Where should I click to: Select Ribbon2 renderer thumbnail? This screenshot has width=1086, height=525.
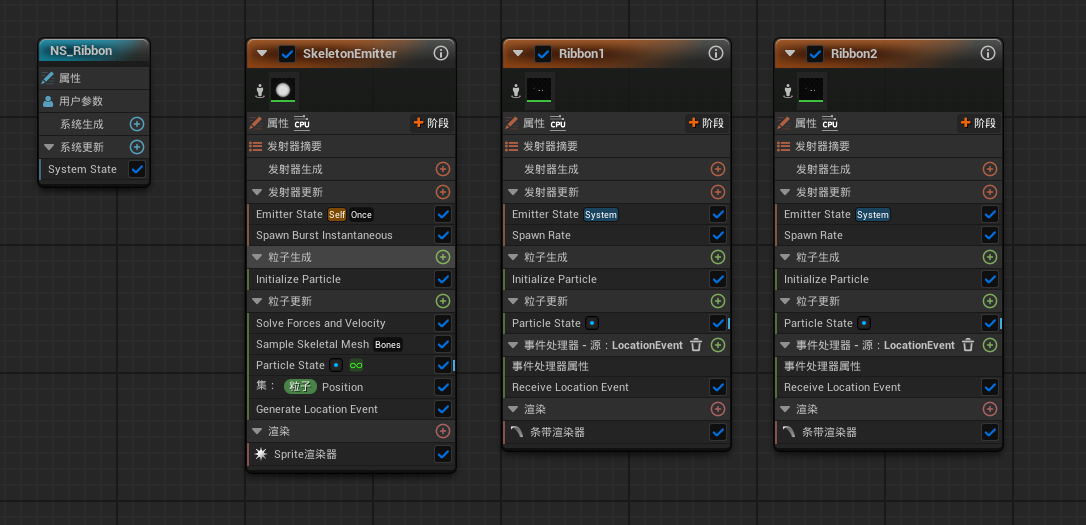pos(810,90)
